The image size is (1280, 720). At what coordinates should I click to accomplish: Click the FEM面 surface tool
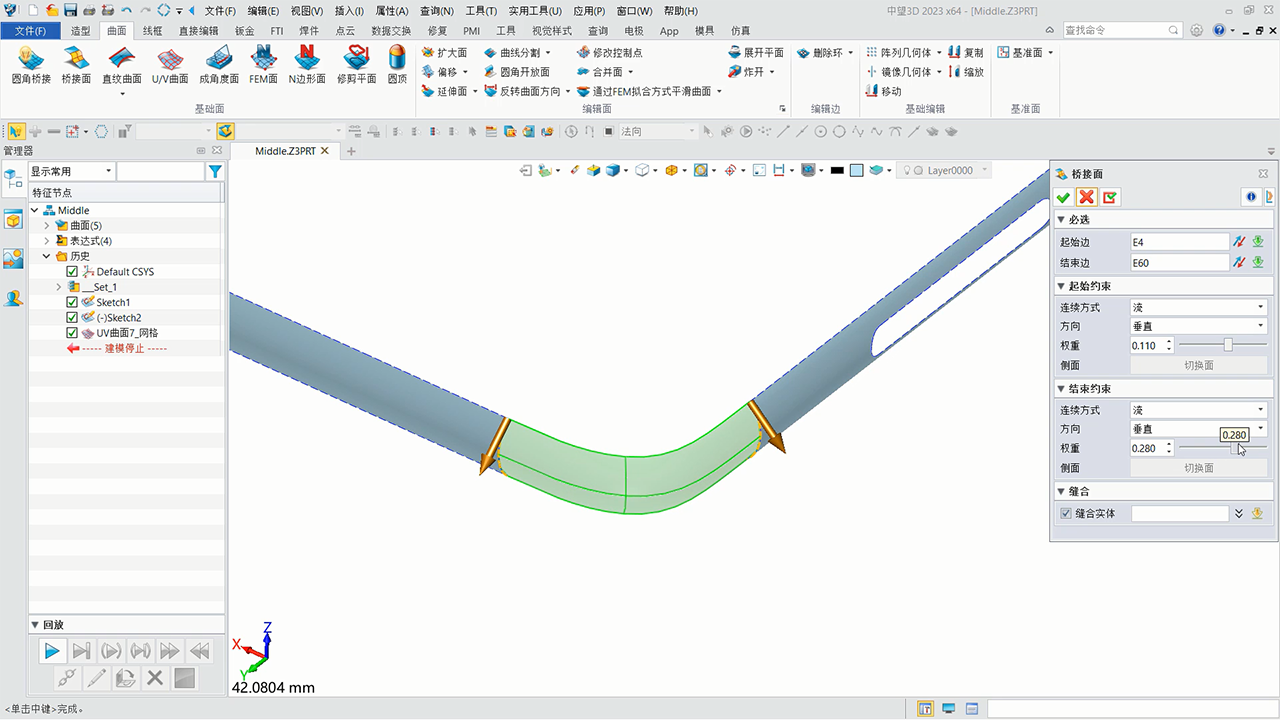click(x=263, y=64)
